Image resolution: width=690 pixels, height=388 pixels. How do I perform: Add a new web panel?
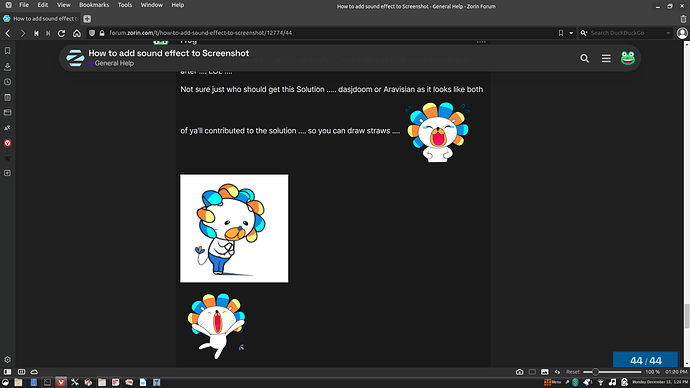coord(7,173)
